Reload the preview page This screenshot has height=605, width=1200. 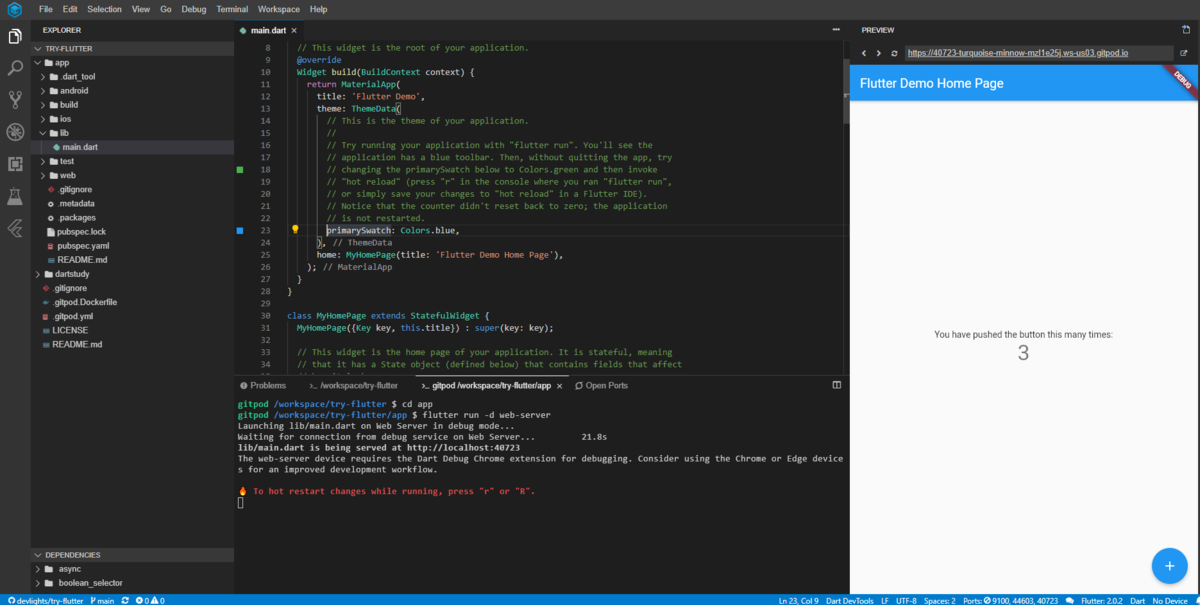tap(894, 53)
